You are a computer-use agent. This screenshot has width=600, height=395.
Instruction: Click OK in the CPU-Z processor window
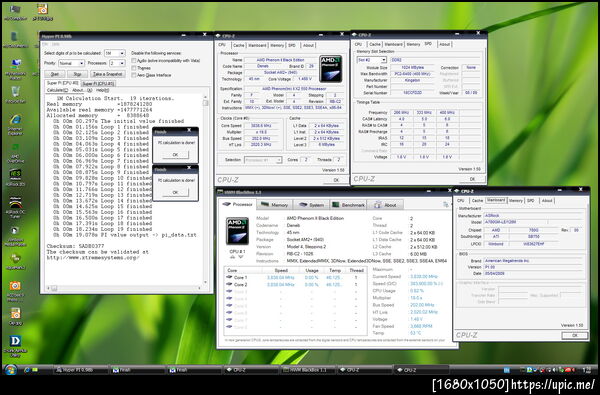[336, 180]
